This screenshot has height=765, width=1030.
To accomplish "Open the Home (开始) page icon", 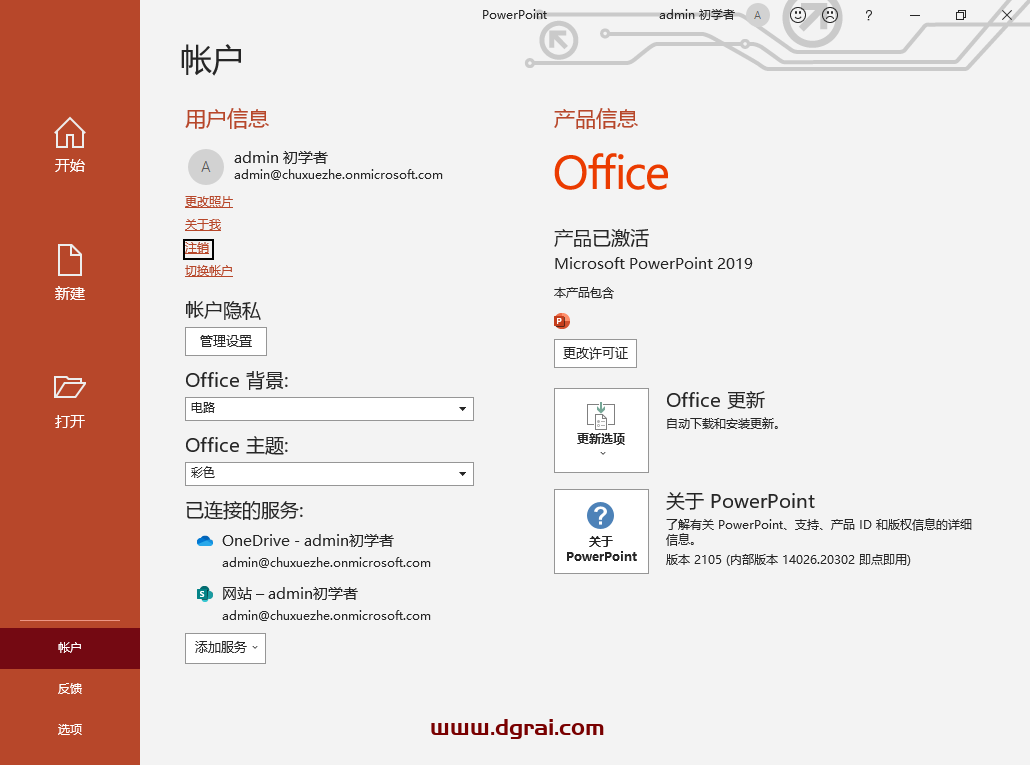I will (x=70, y=133).
